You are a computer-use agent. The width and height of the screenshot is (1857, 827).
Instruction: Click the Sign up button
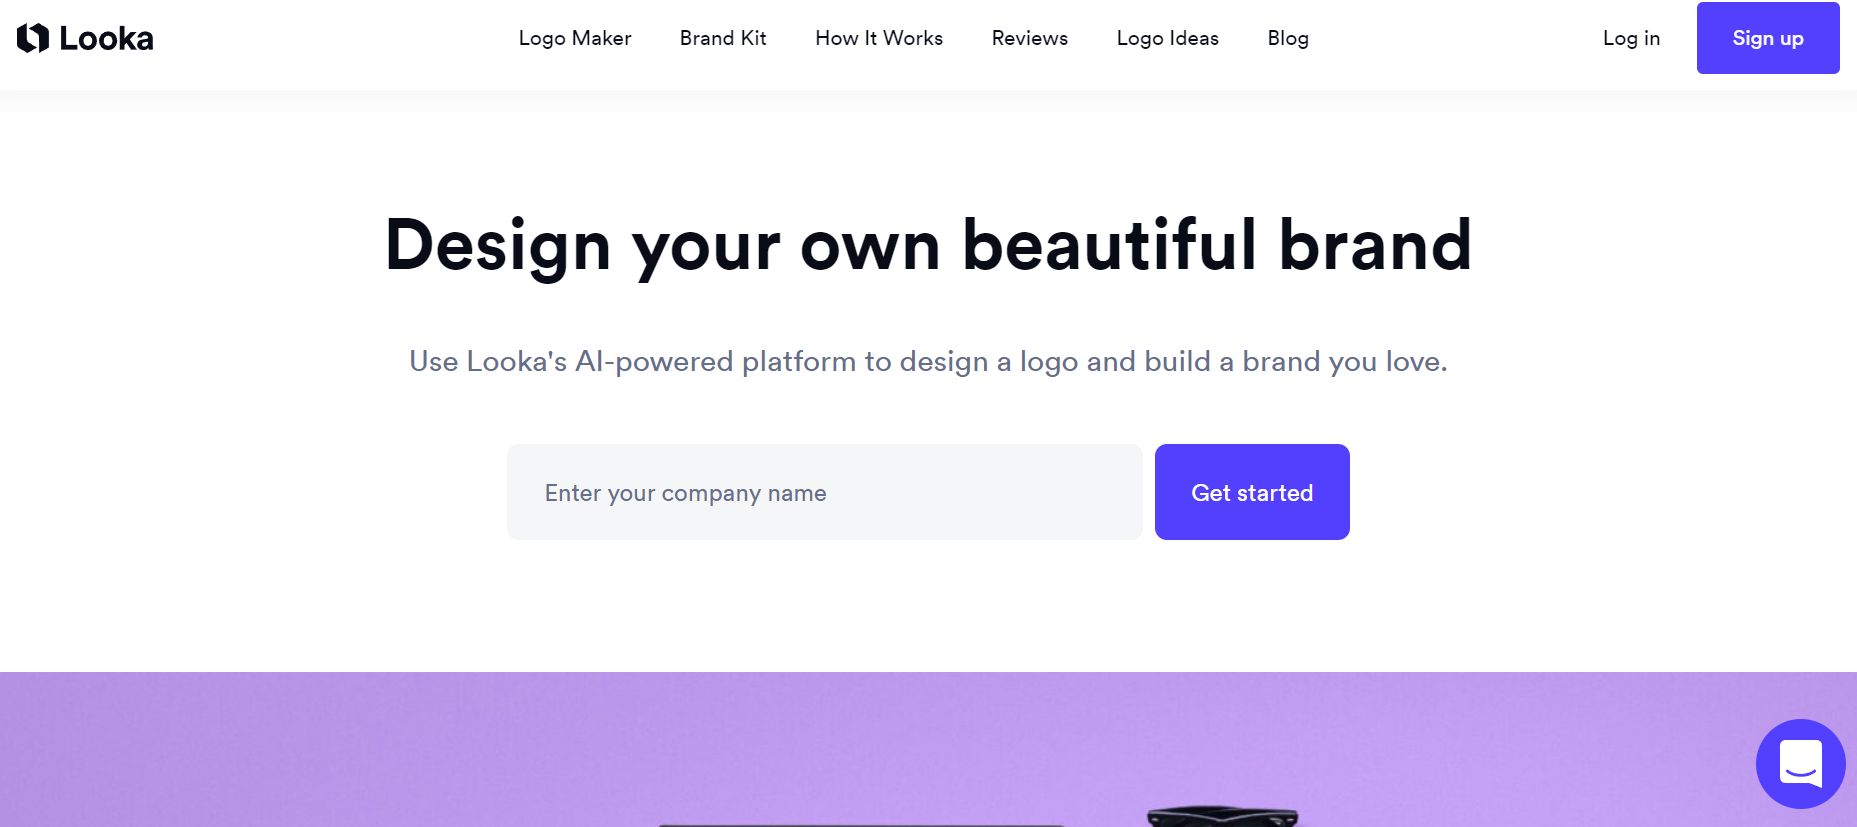click(1768, 38)
